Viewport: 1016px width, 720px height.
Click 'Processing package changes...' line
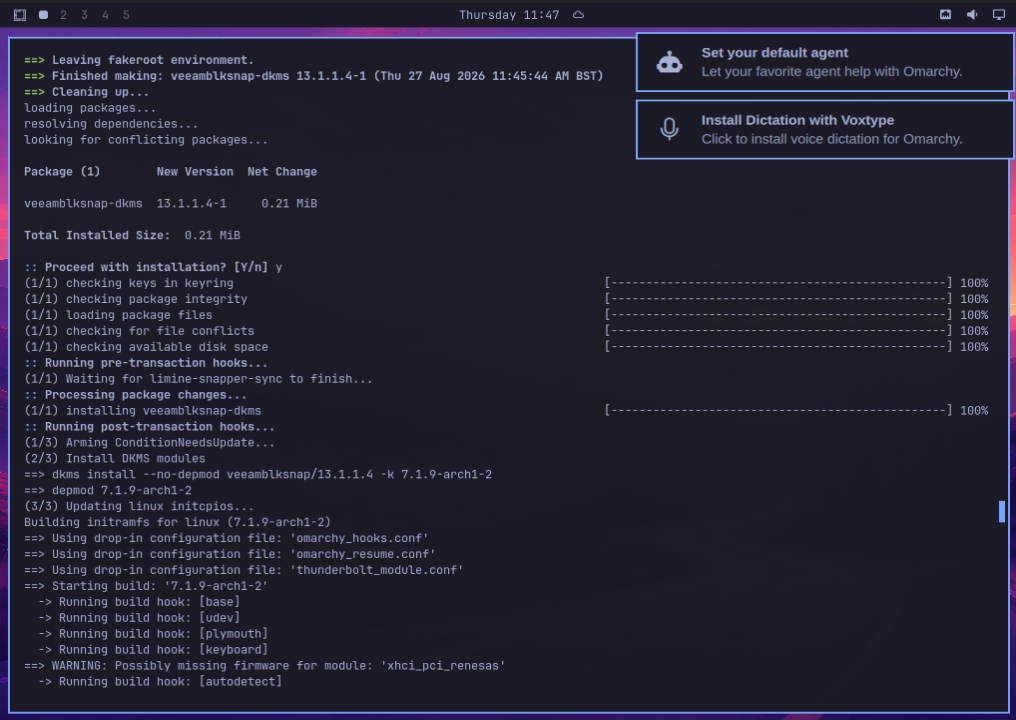[135, 395]
